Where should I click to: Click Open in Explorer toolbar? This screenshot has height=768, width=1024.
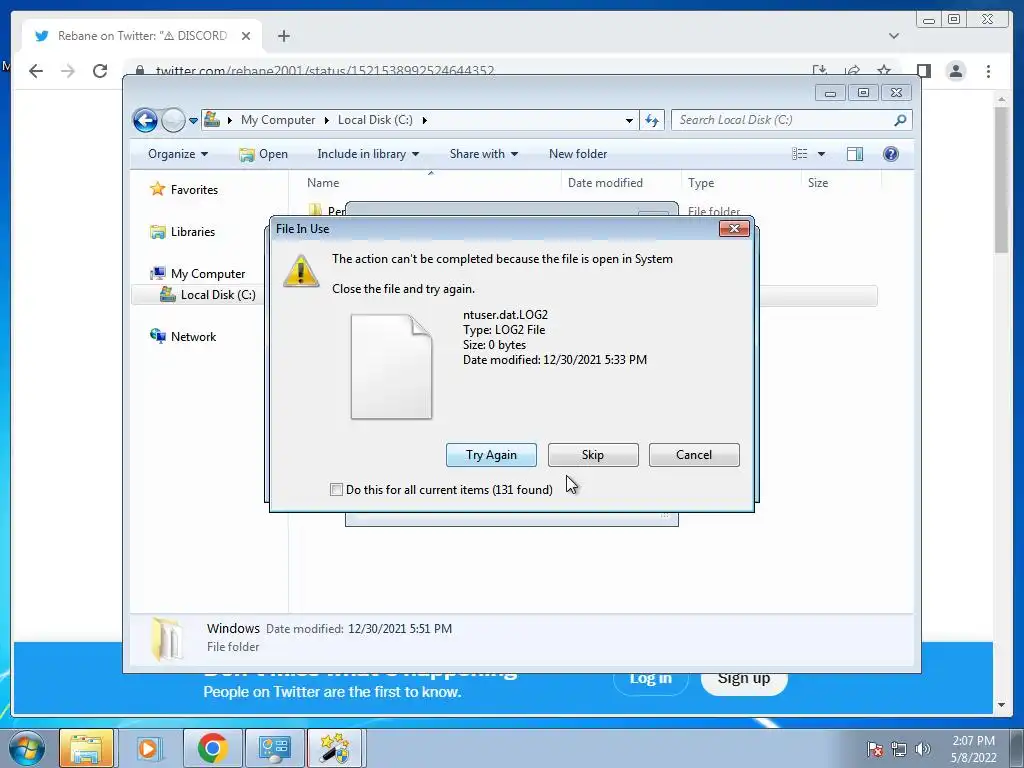(x=263, y=154)
